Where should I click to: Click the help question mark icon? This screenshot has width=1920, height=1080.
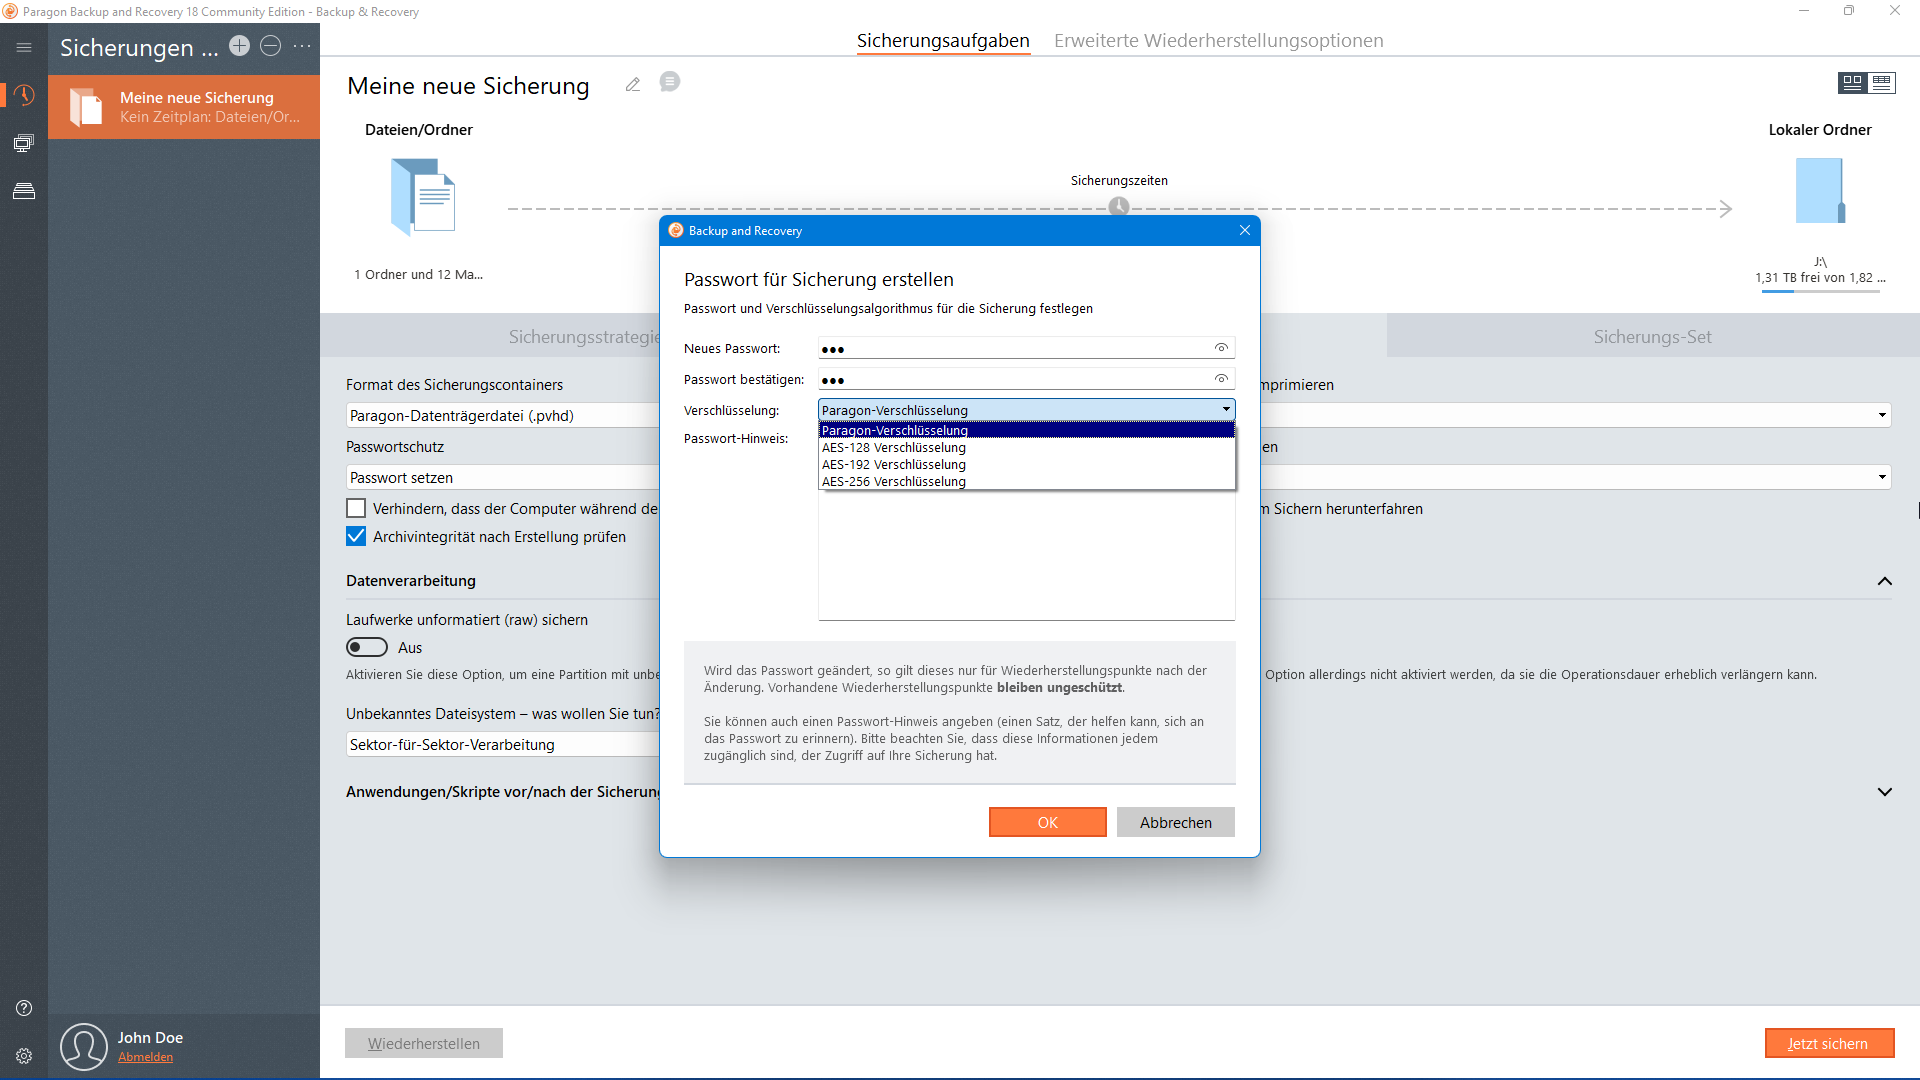(x=24, y=1008)
